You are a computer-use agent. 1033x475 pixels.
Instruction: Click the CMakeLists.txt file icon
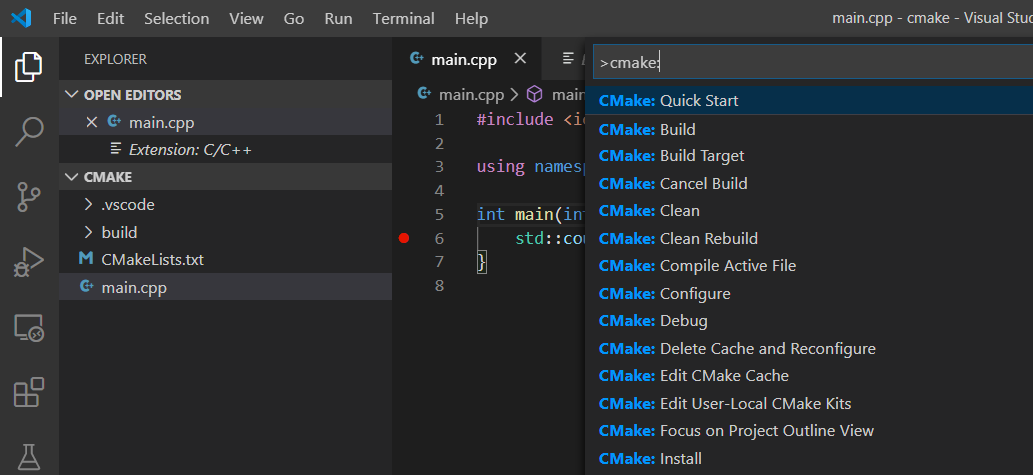point(86,259)
